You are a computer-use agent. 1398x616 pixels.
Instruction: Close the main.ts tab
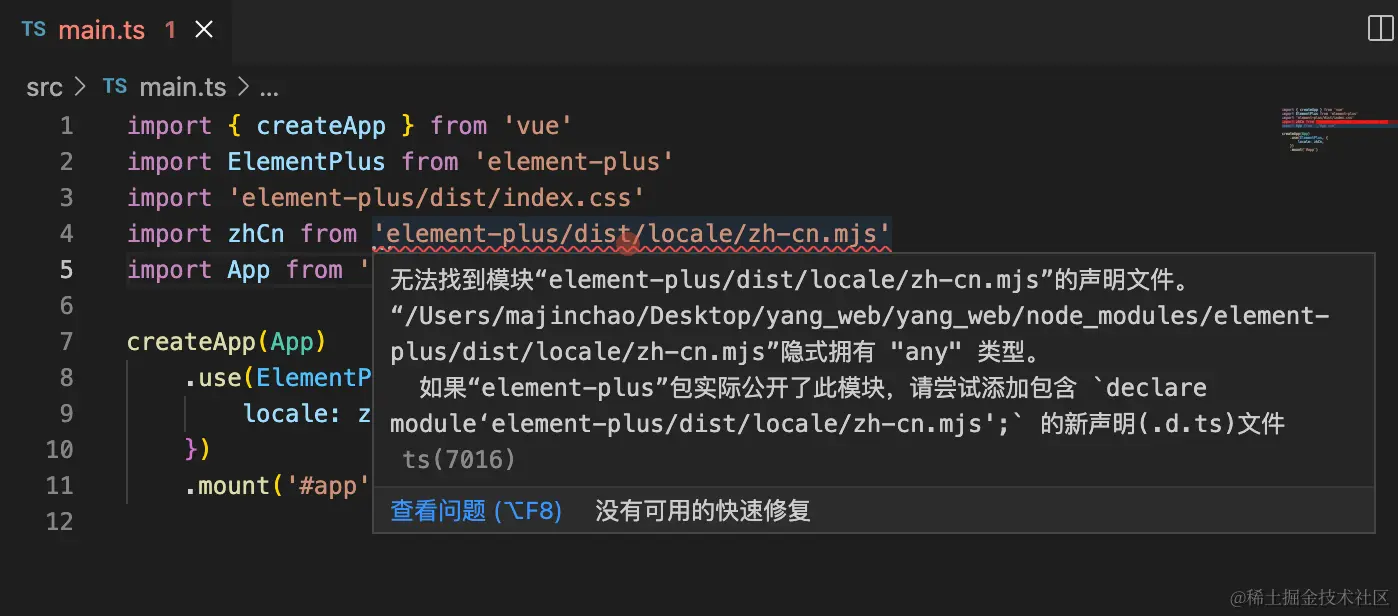[x=204, y=30]
